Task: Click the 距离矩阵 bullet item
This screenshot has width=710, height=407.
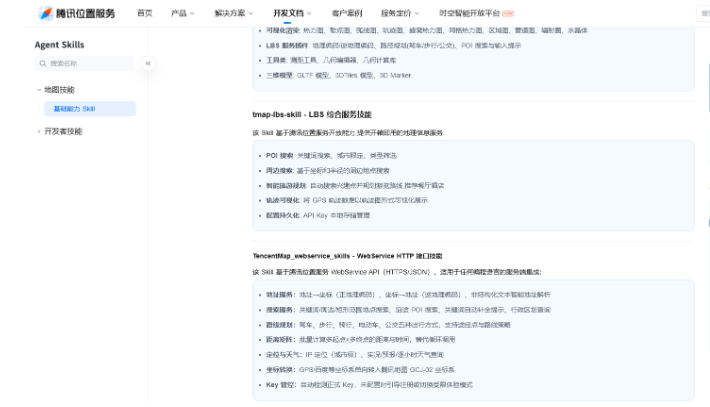Action: (360, 340)
